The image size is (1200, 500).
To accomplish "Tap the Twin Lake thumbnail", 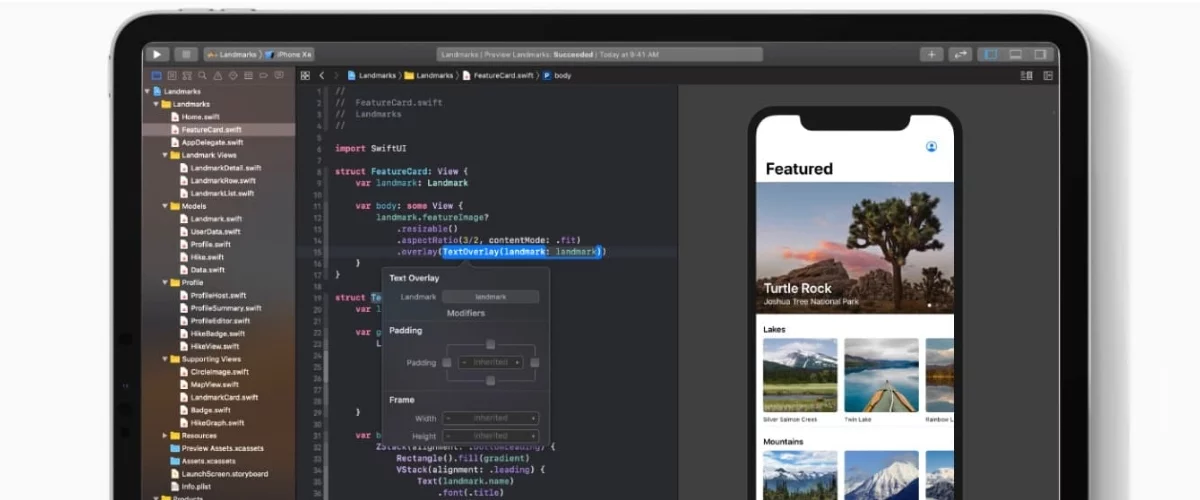I will pyautogui.click(x=881, y=375).
